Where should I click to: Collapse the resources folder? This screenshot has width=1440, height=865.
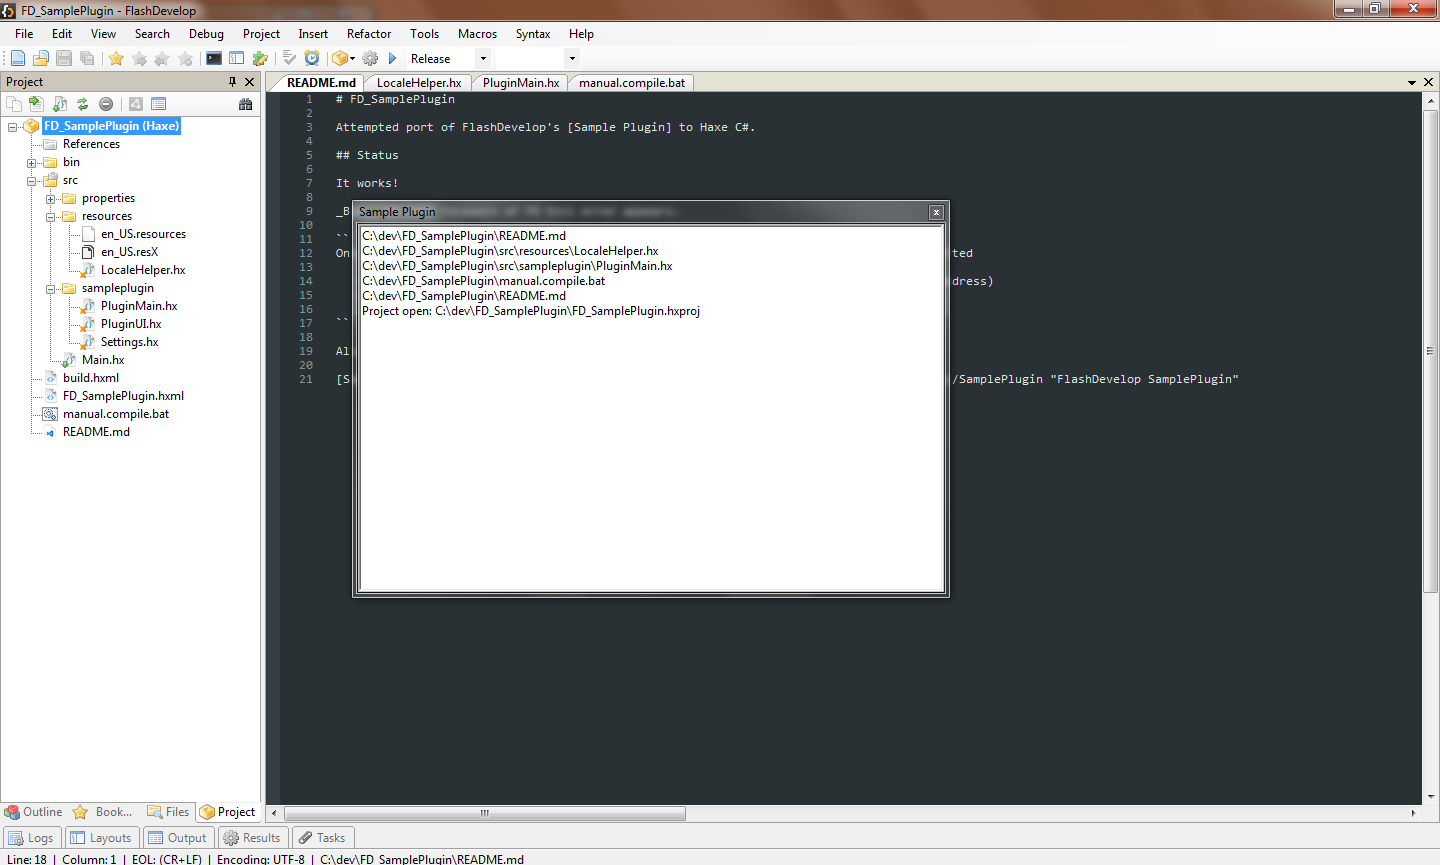(50, 216)
